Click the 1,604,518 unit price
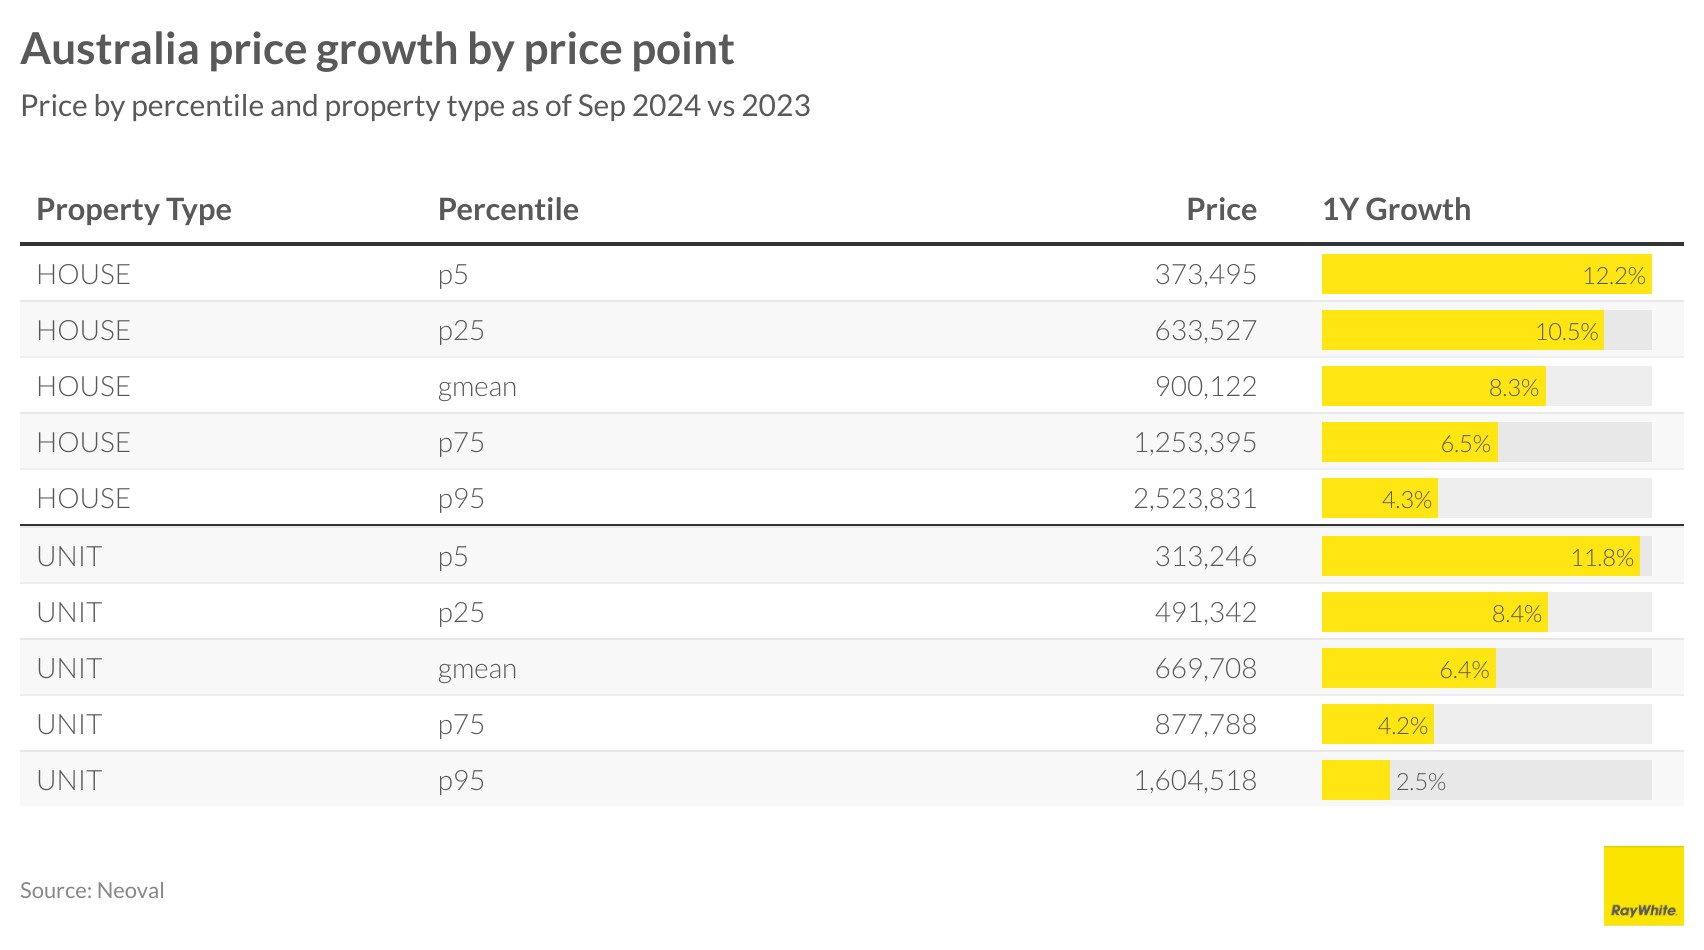This screenshot has width=1704, height=950. pos(1195,780)
